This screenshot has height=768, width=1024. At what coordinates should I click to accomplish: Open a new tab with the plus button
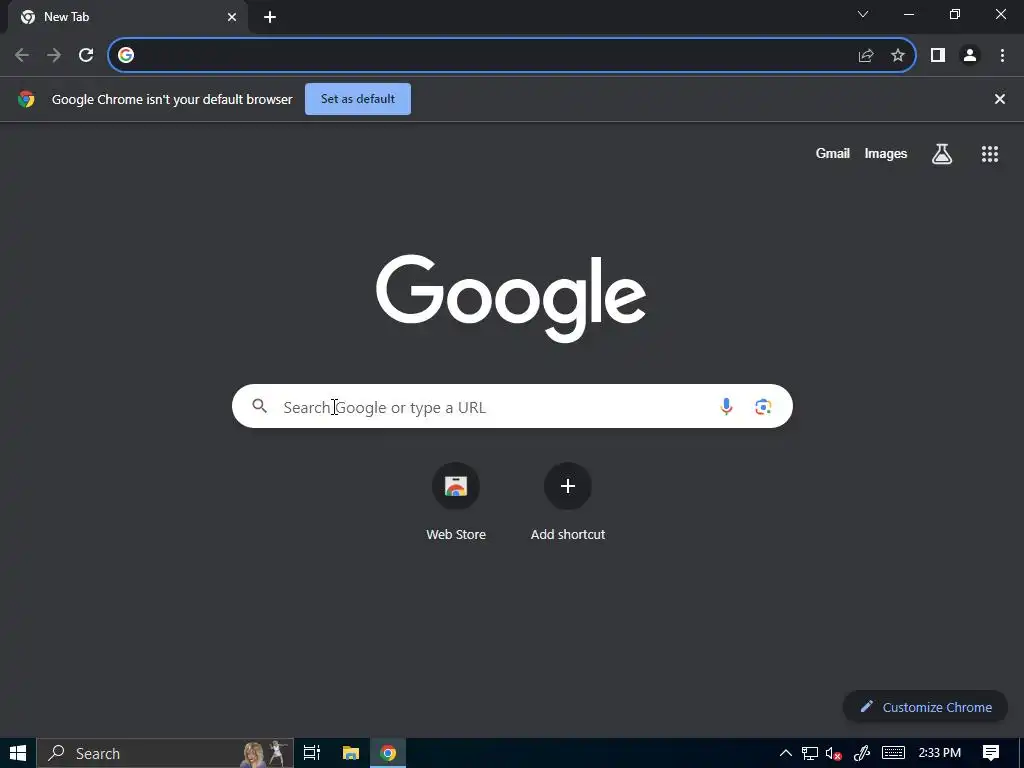(270, 17)
